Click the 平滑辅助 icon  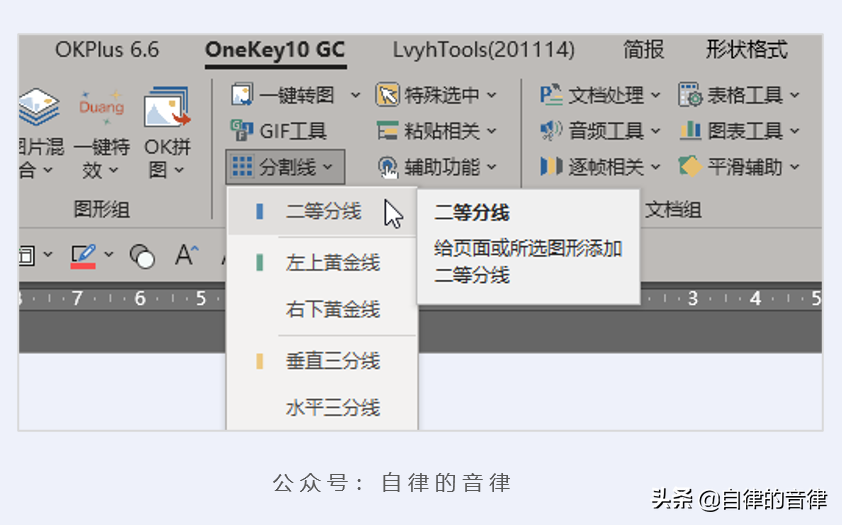[690, 166]
